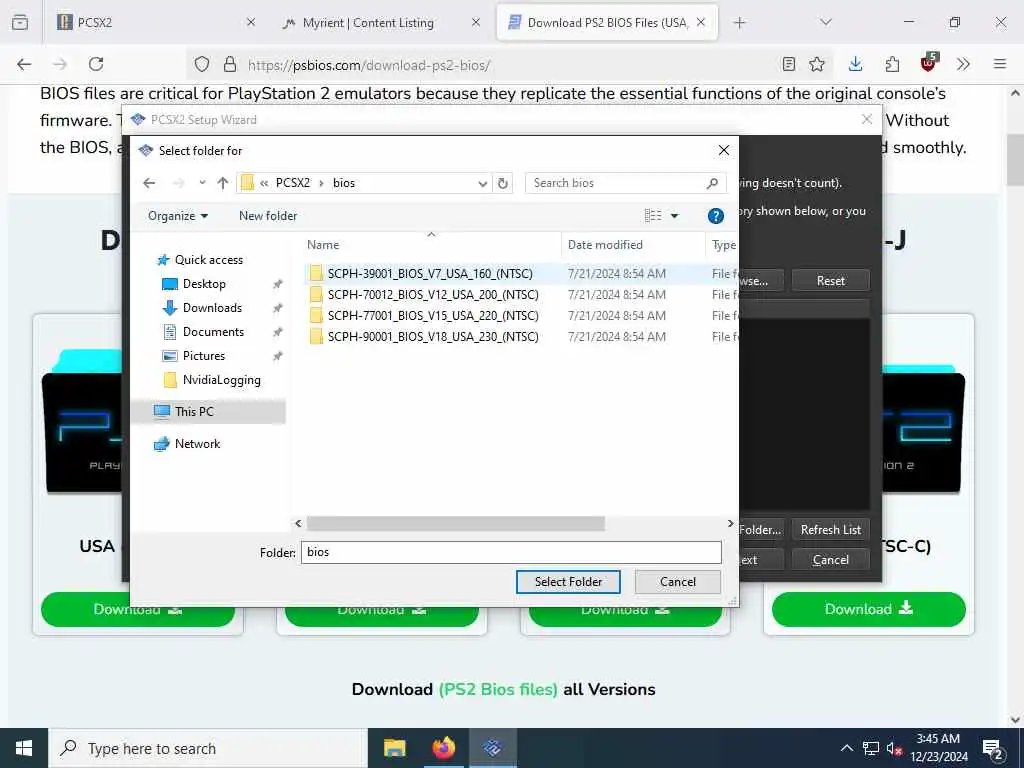Click Reset in PCSX2 Setup Wizard

[831, 281]
